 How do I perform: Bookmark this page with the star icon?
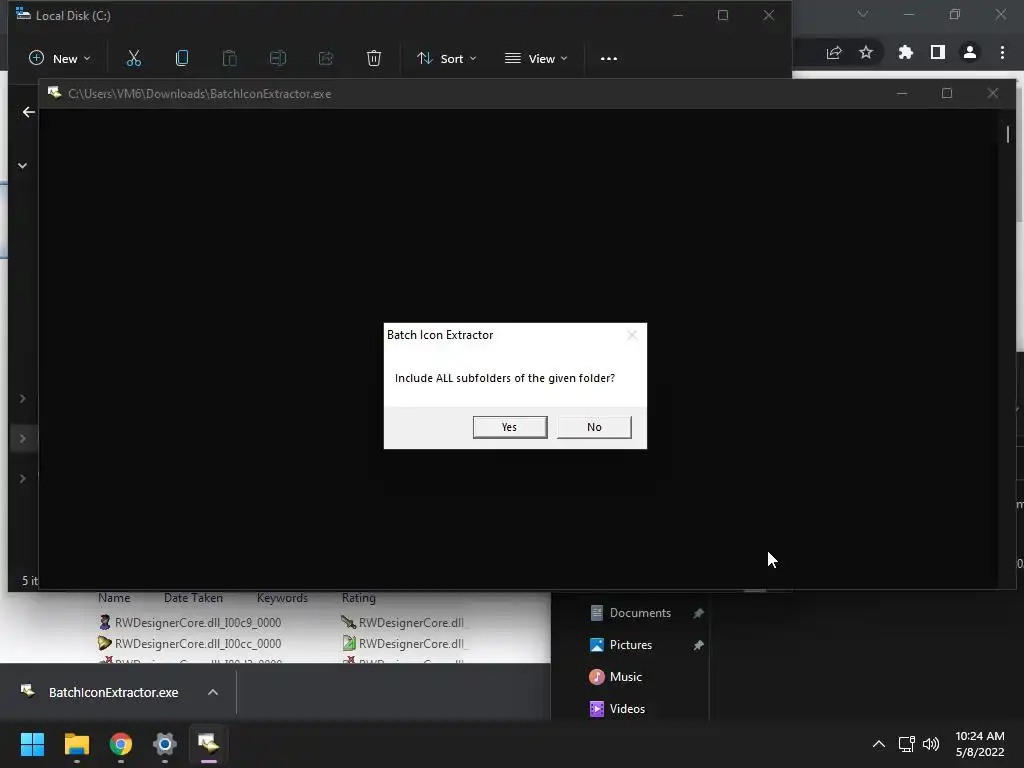[x=866, y=53]
